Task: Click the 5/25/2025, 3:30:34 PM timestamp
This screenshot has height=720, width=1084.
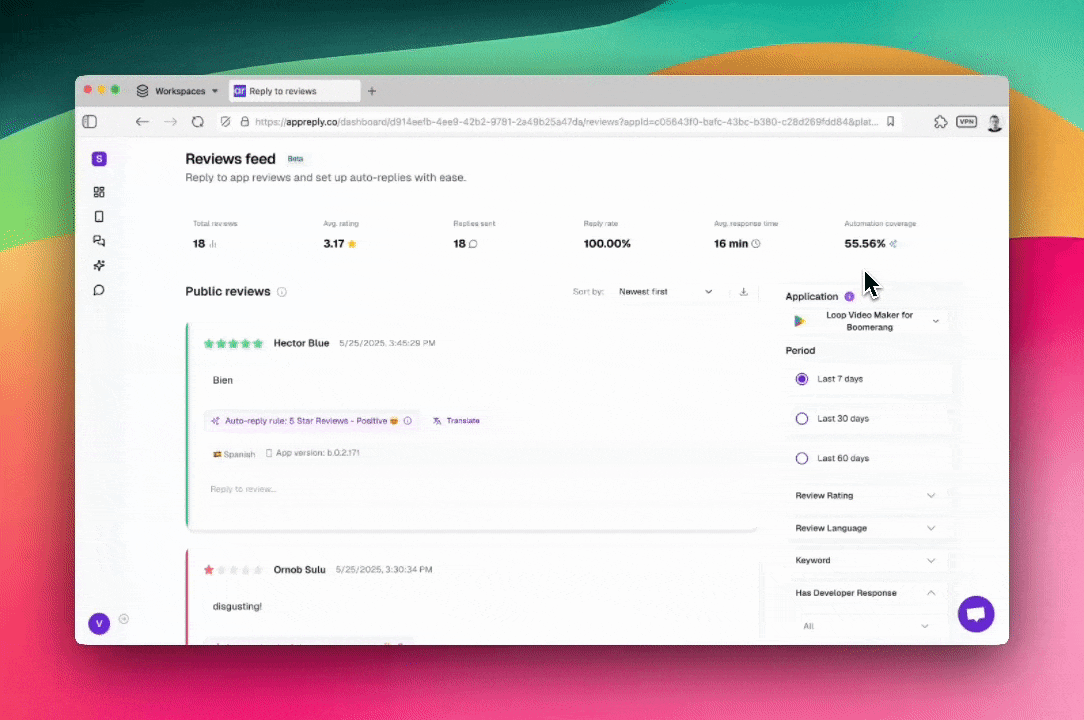Action: (384, 569)
